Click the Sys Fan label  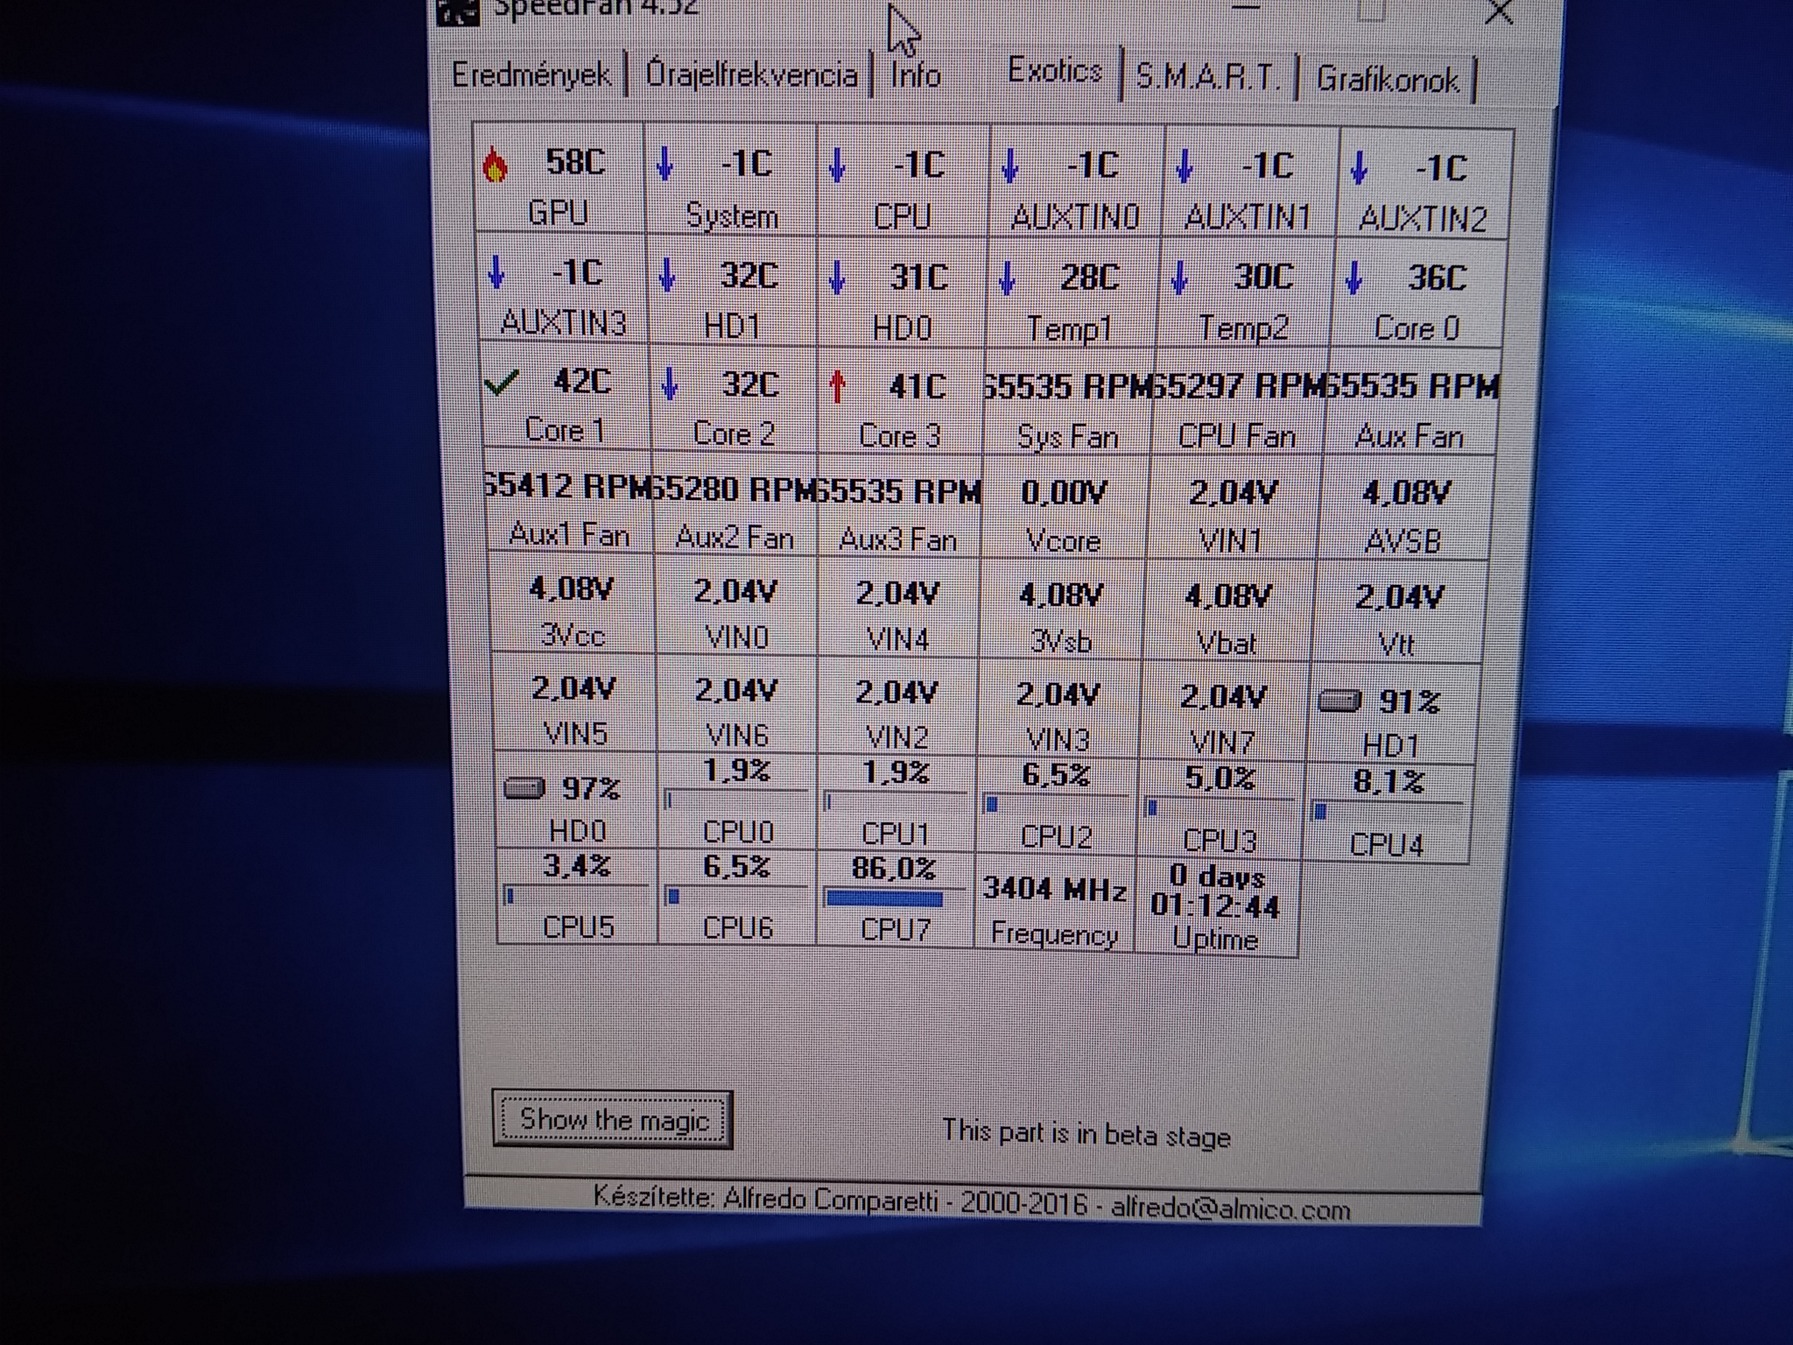tap(1067, 437)
